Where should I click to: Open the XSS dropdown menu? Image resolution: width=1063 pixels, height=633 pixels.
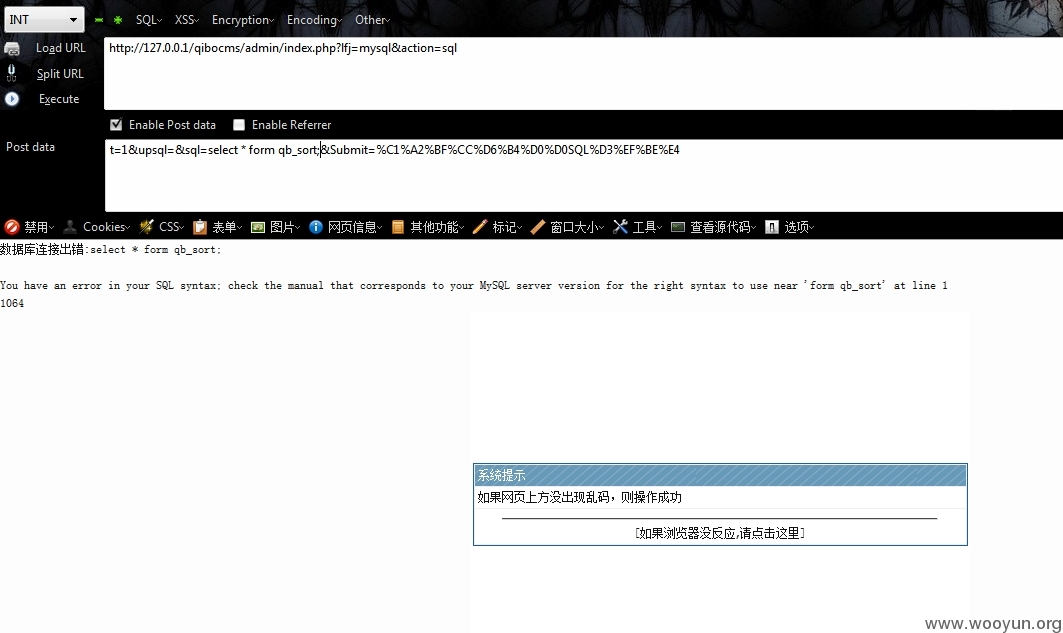186,20
